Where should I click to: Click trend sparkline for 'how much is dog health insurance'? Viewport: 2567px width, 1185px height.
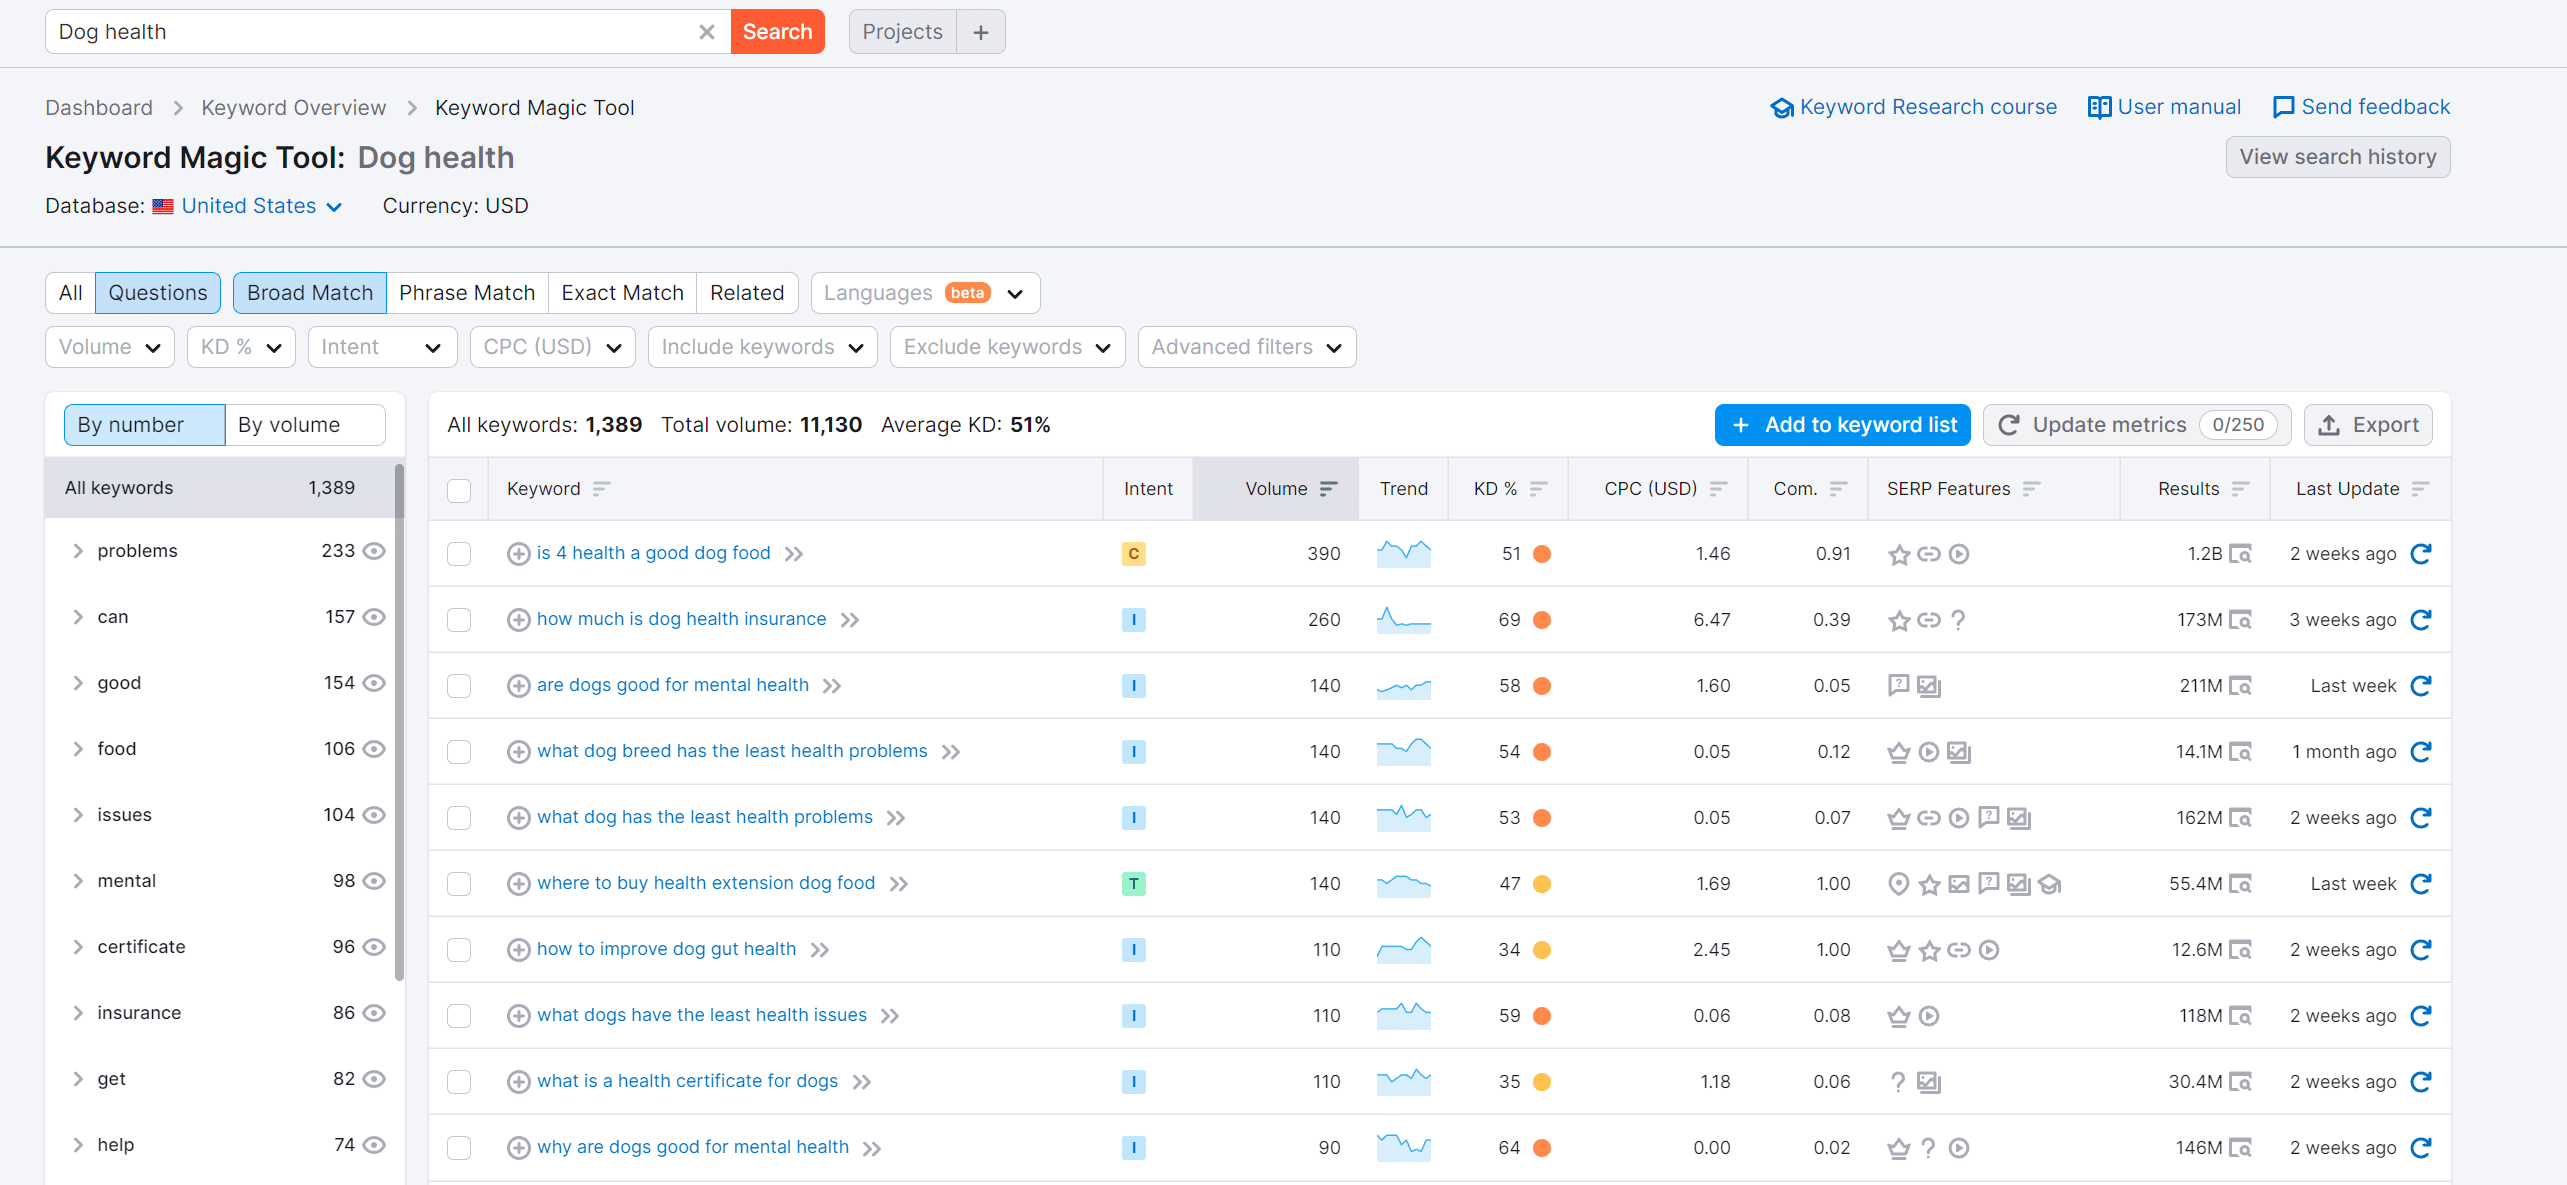pos(1403,620)
